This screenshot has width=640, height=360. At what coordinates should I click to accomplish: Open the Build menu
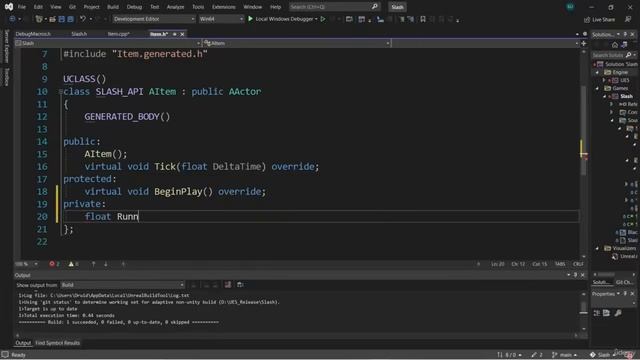113,7
